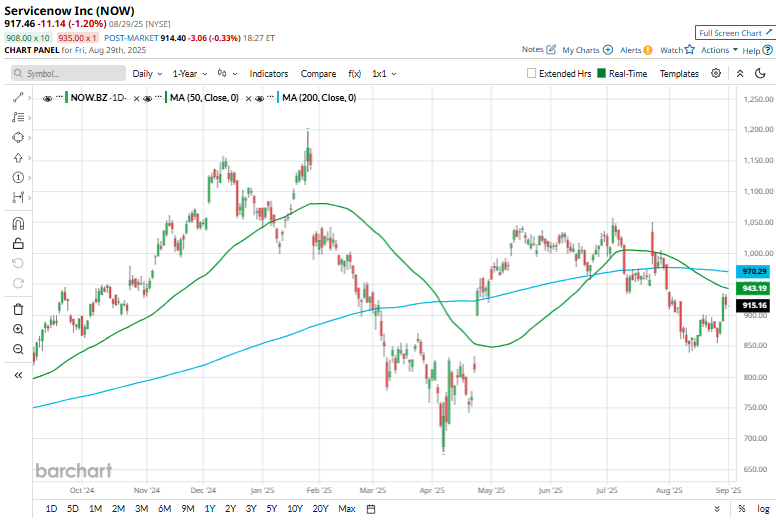Expand the Fibonacci tool submenu arrow
The width and height of the screenshot is (776, 521).
pos(29,118)
